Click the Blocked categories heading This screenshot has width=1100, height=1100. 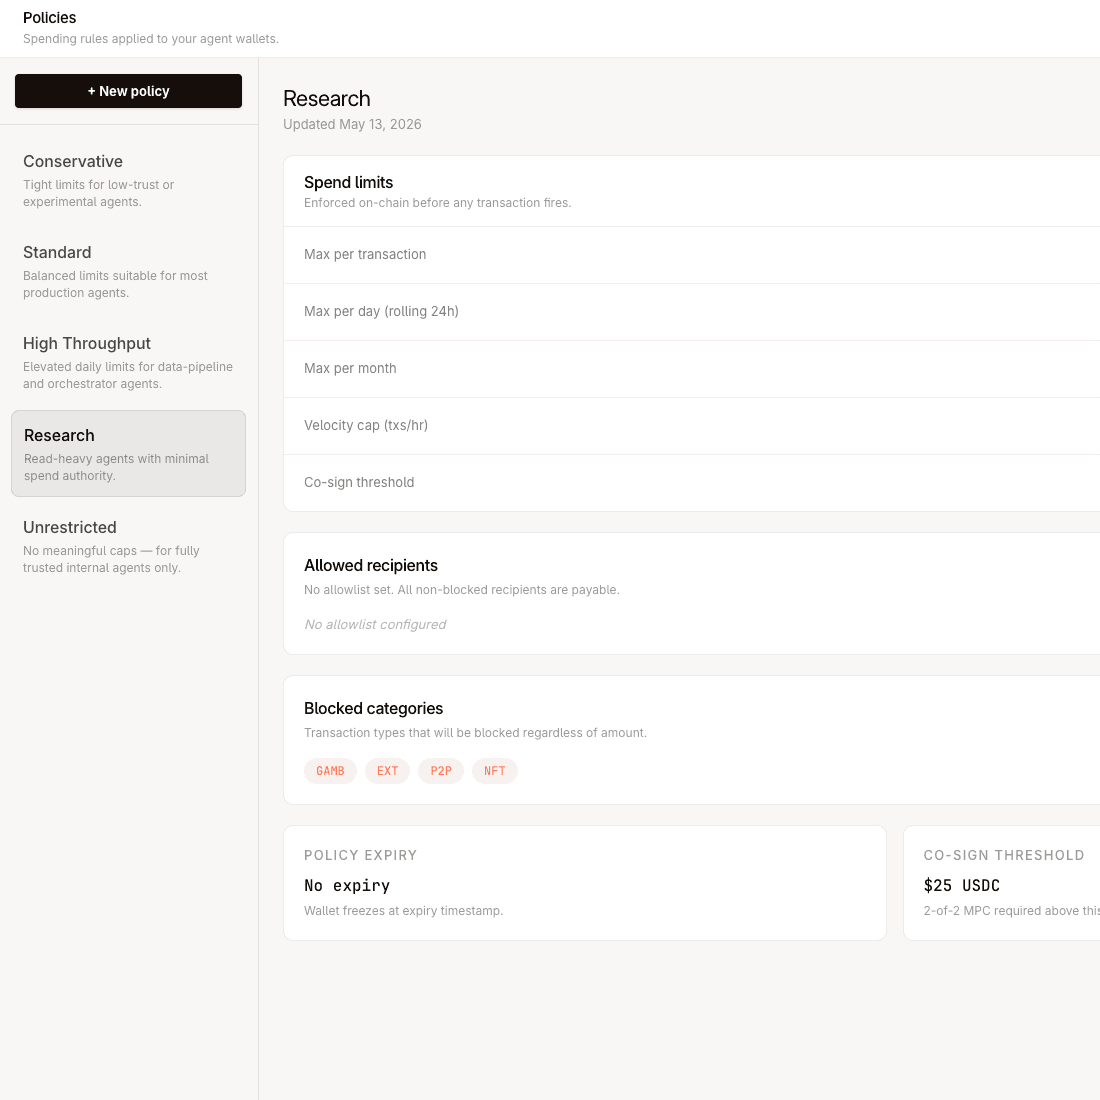point(374,709)
